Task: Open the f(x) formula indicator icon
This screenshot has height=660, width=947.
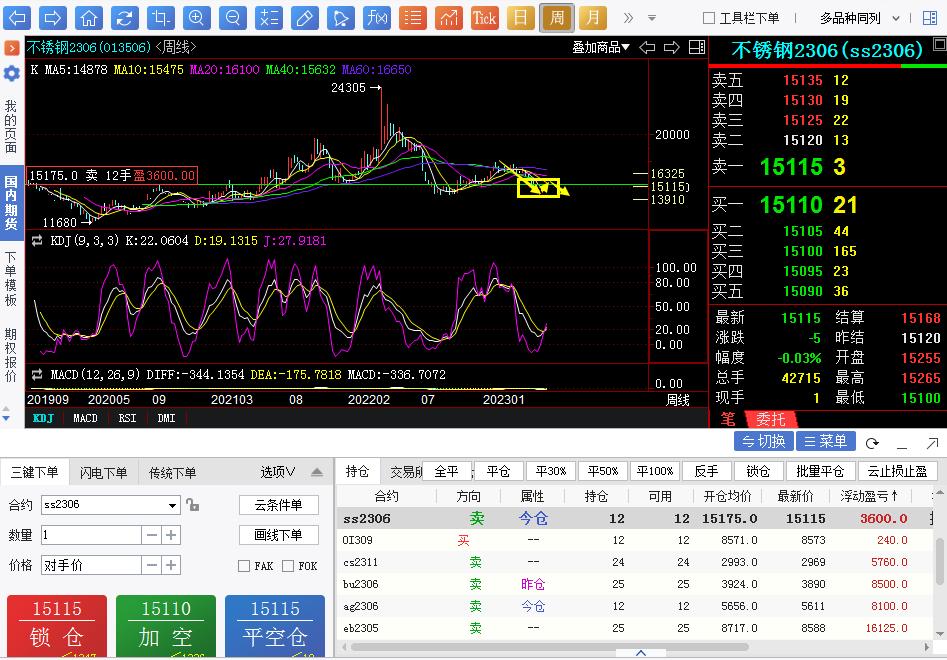Action: tap(377, 18)
